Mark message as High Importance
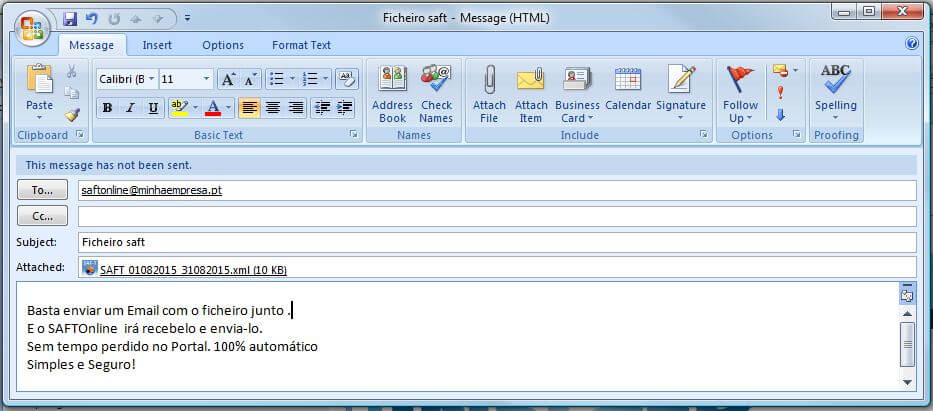This screenshot has height=411, width=933. tap(781, 93)
